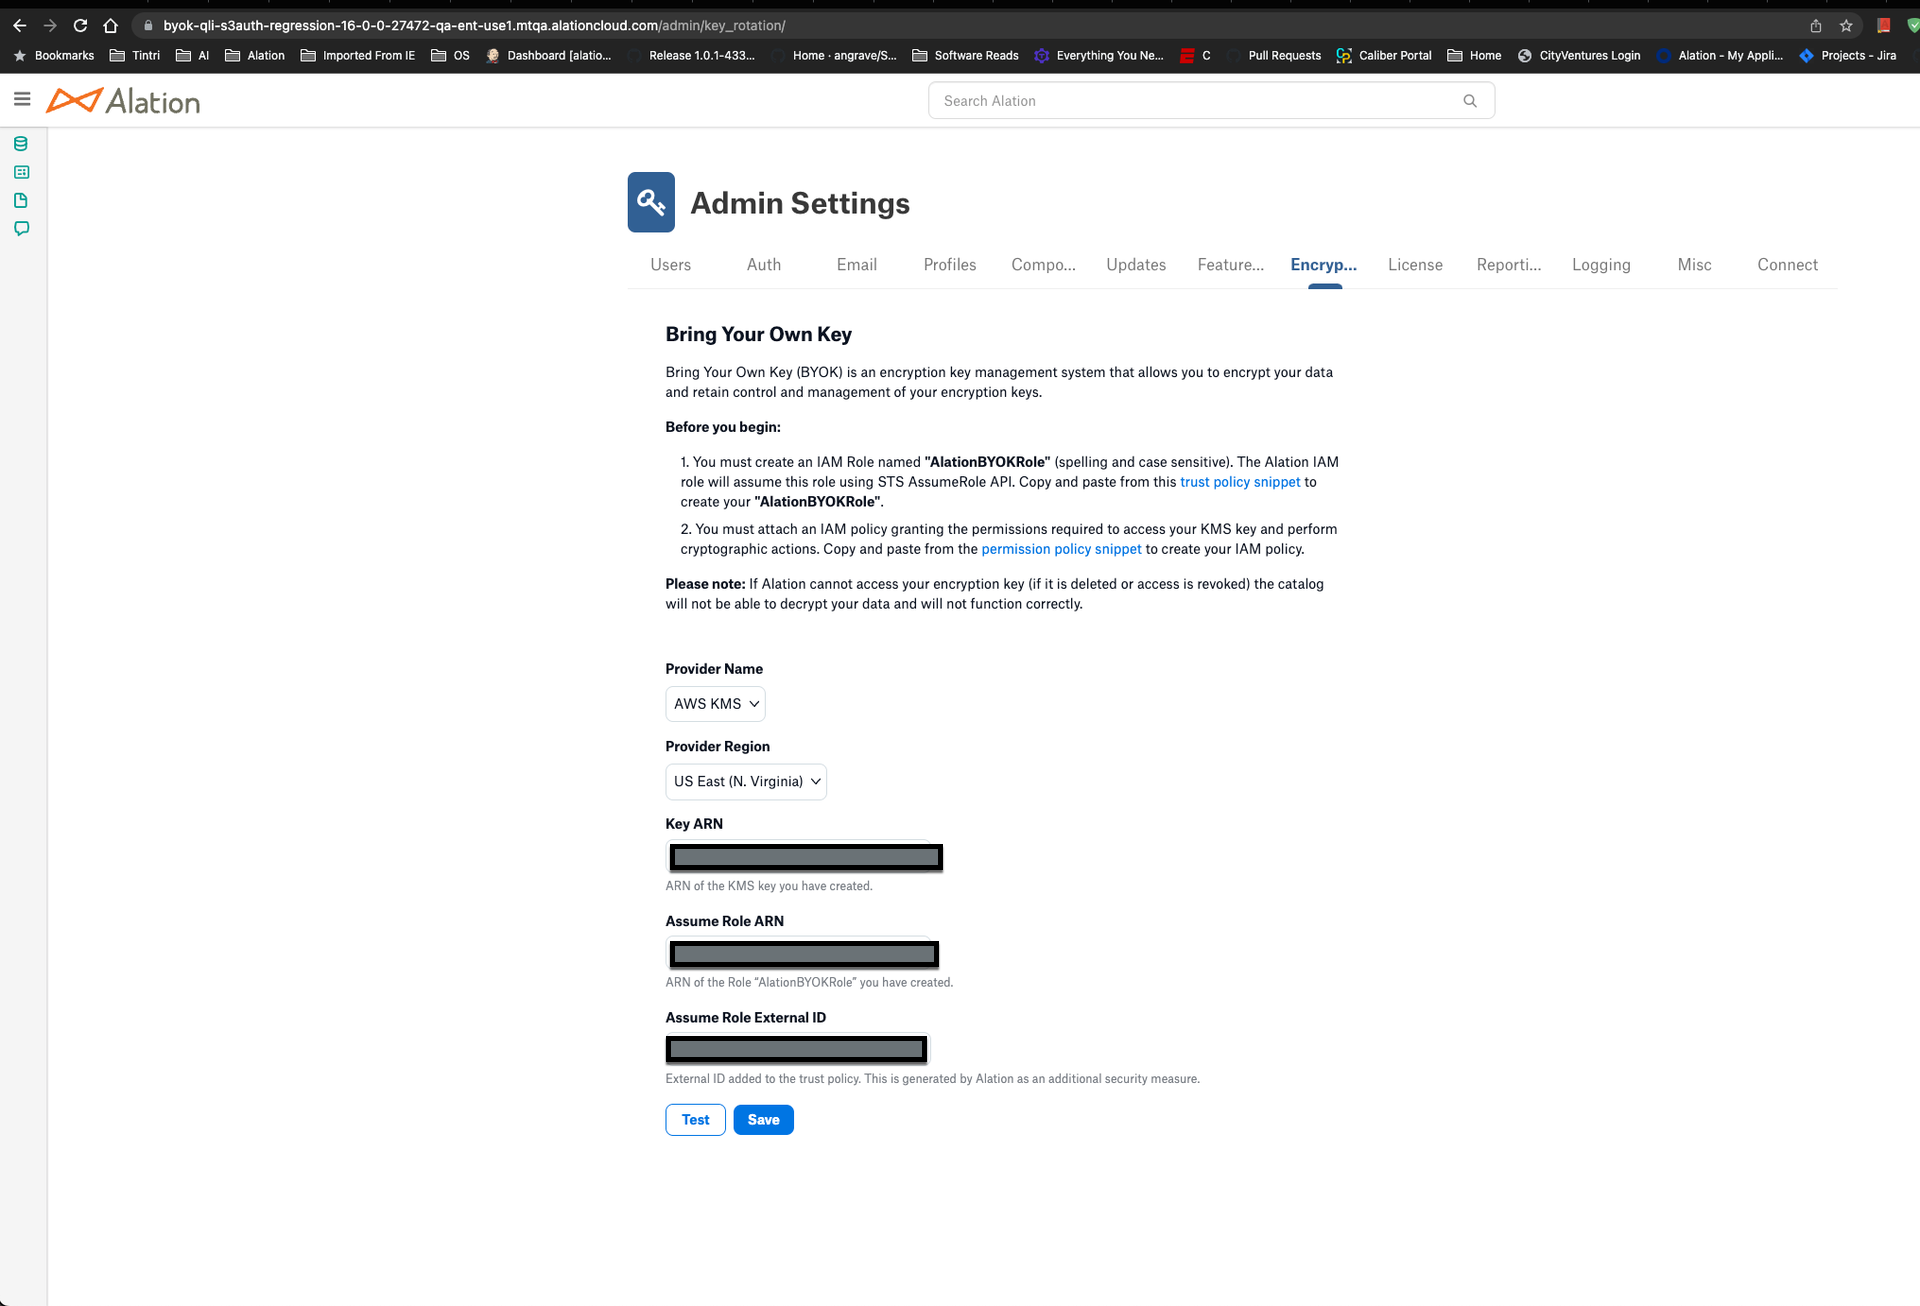Click the hamburger menu icon top-left
The height and width of the screenshot is (1306, 1920).
pos(22,99)
